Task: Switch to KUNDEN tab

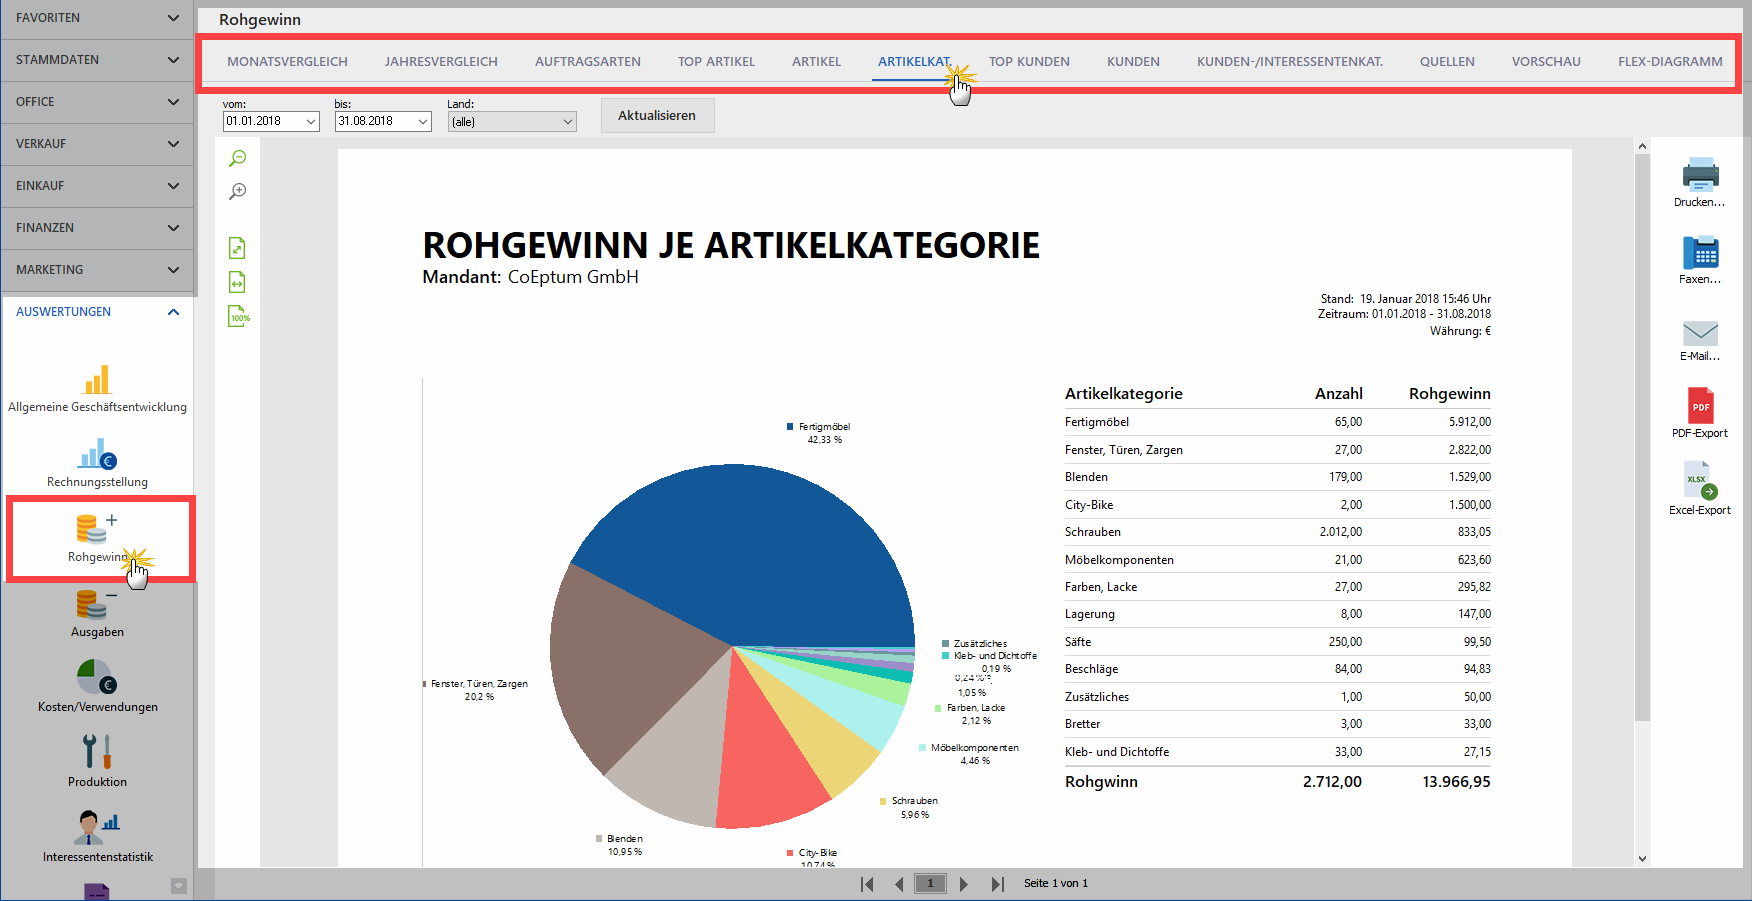Action: pos(1133,62)
